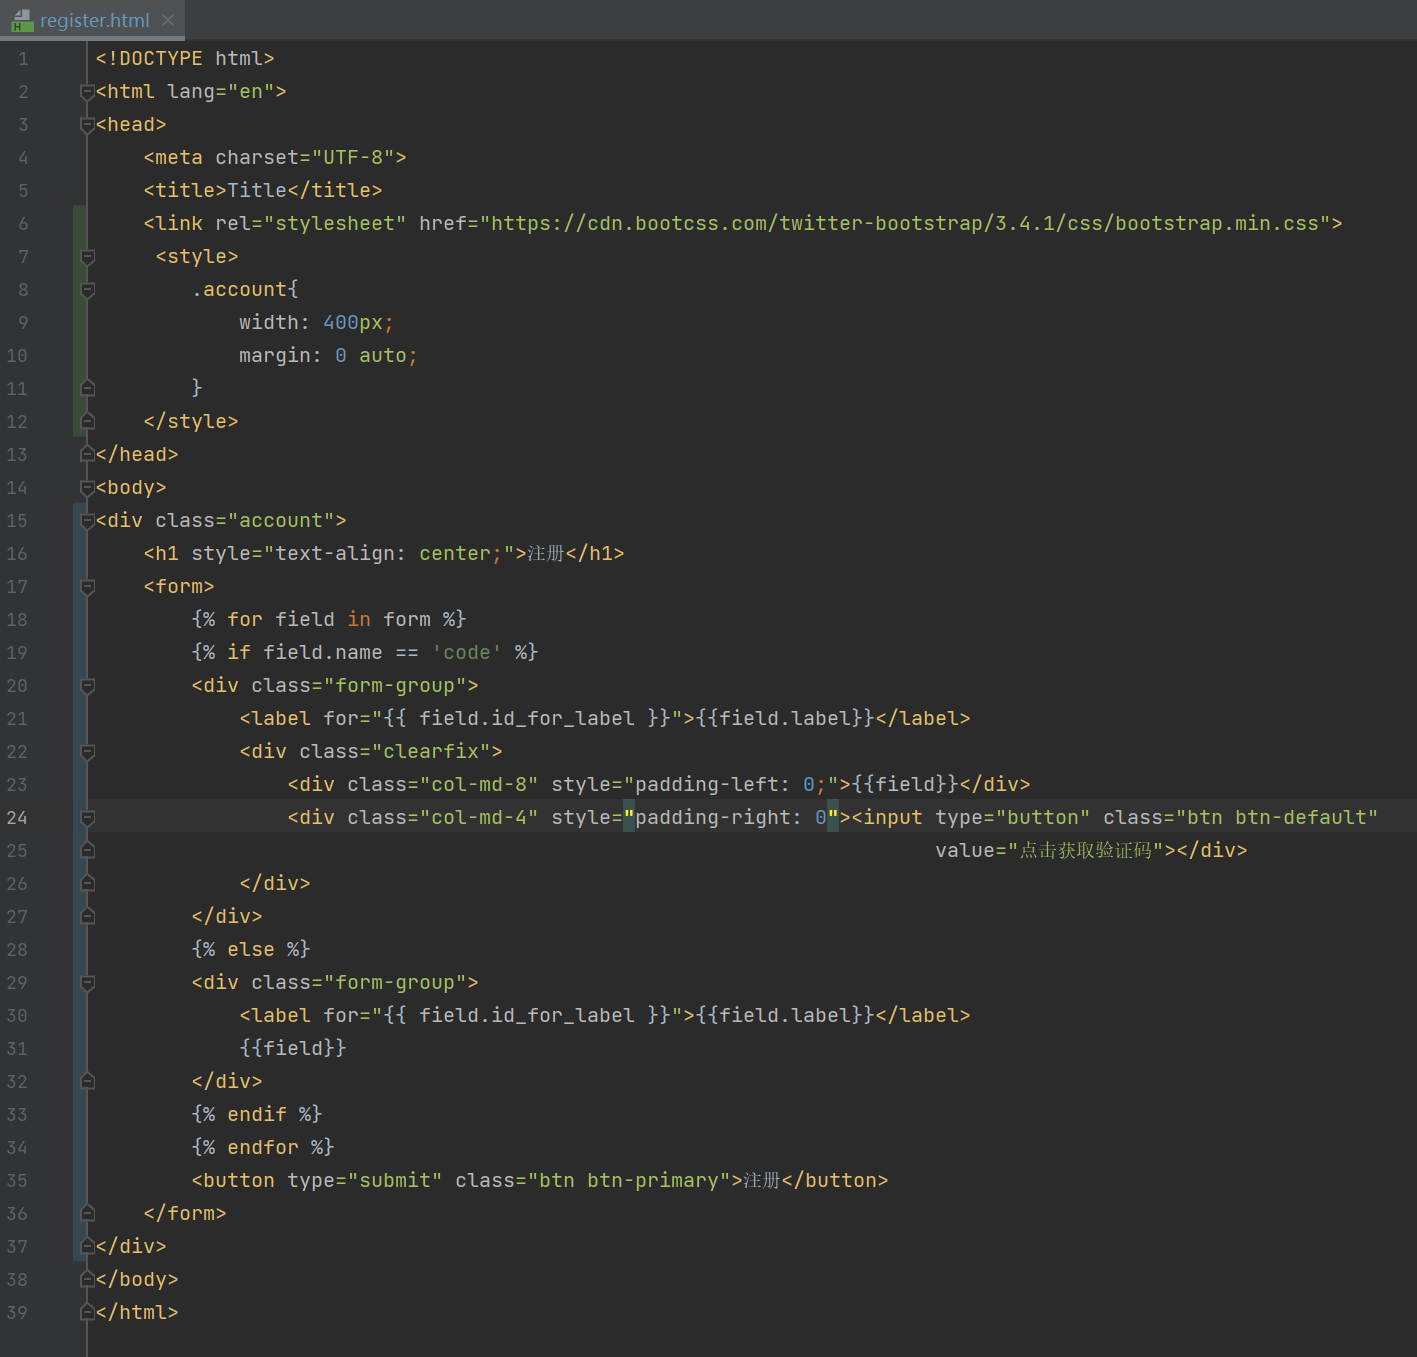Fold the first form-group div on line 20
The image size is (1417, 1357).
point(88,686)
